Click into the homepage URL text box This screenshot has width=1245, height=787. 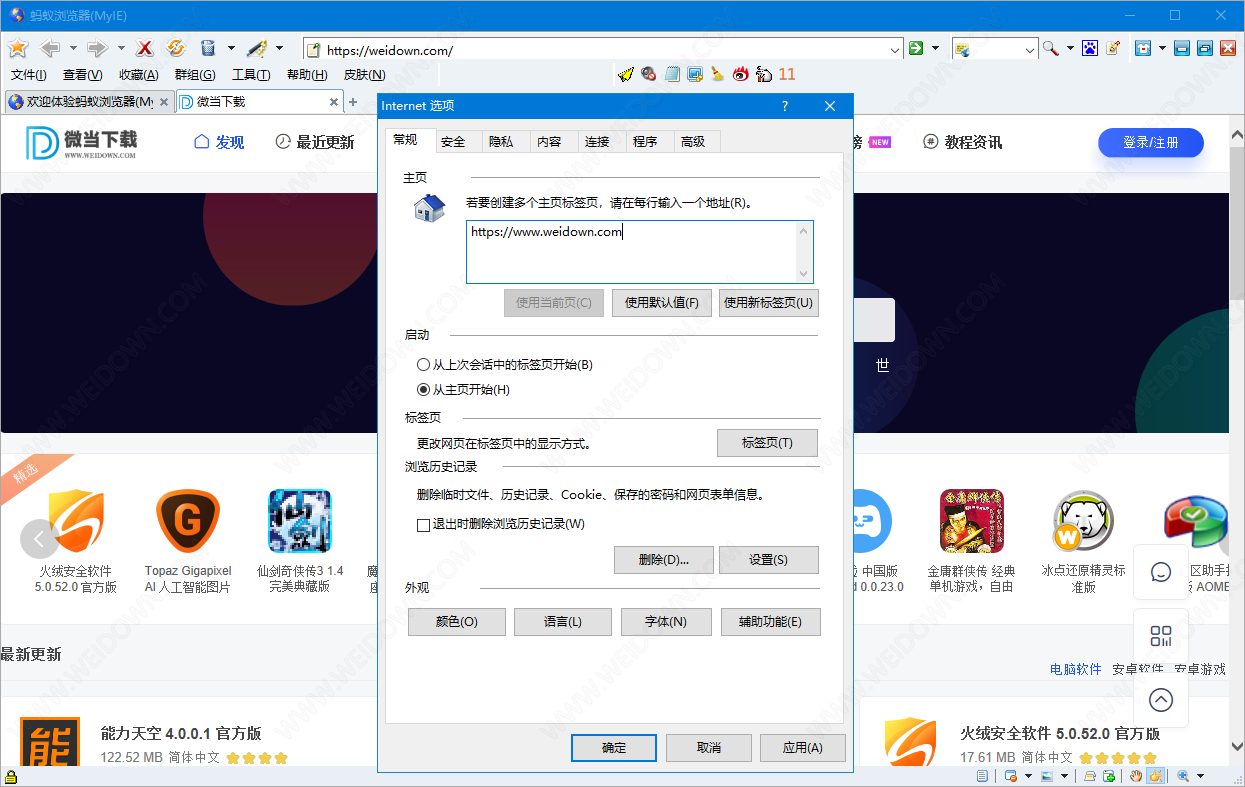coord(640,252)
